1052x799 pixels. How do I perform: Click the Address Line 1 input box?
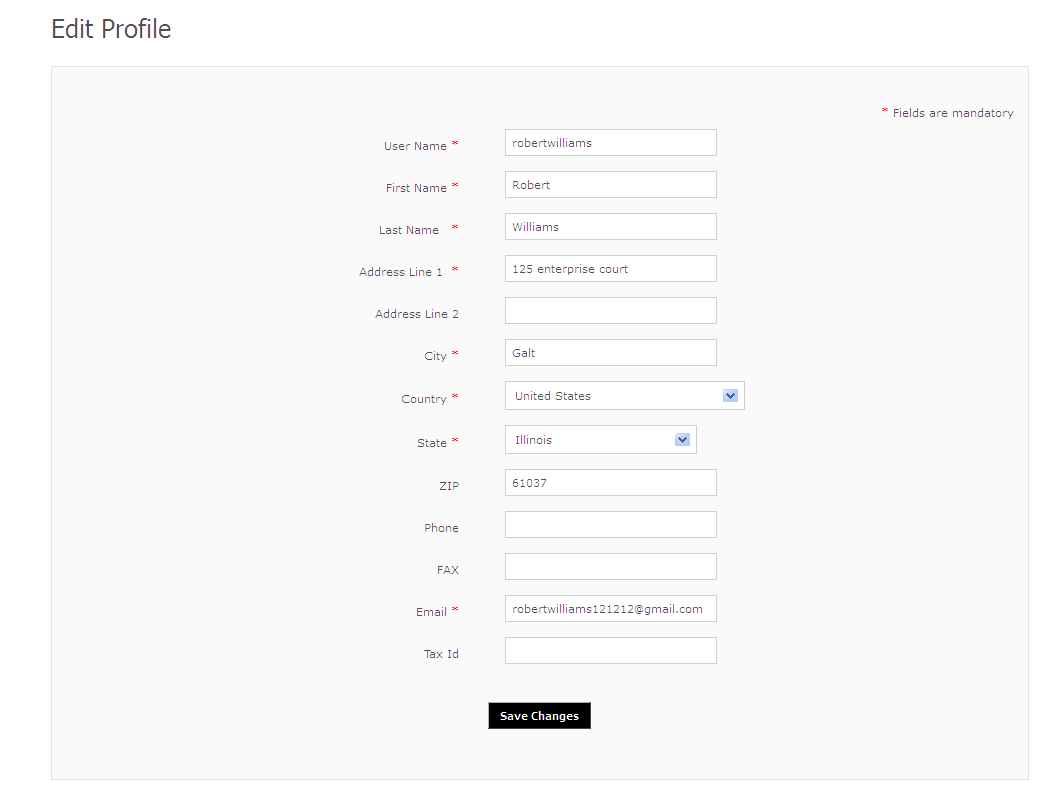(x=610, y=269)
